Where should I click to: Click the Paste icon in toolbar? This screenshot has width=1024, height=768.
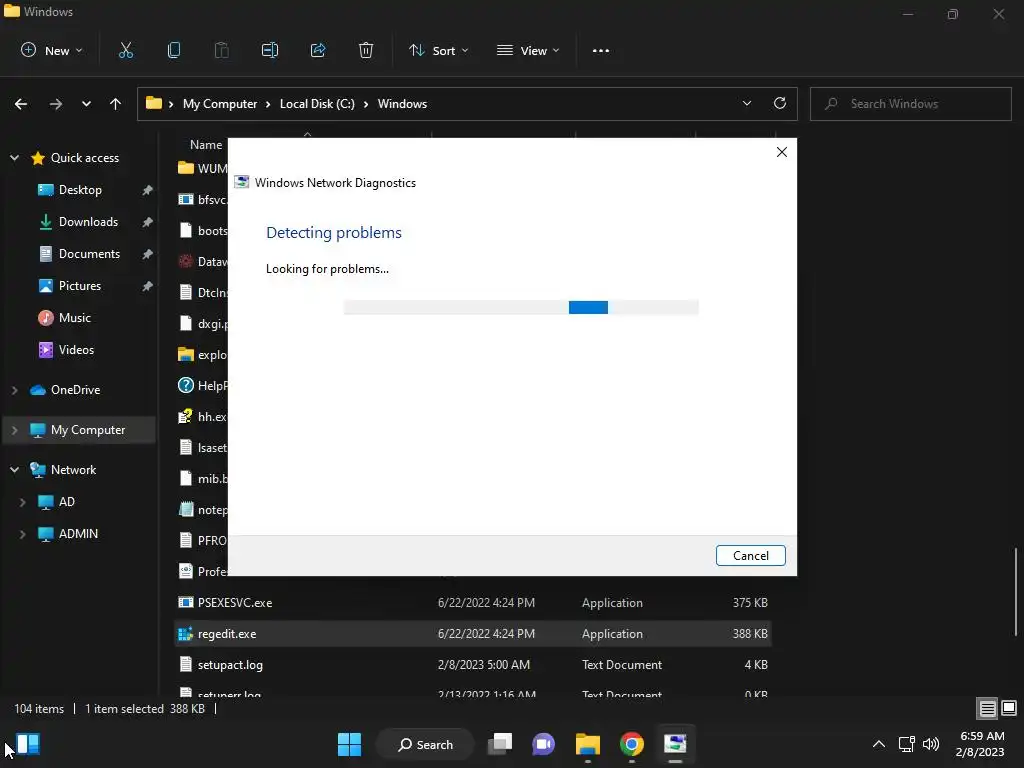(x=221, y=50)
